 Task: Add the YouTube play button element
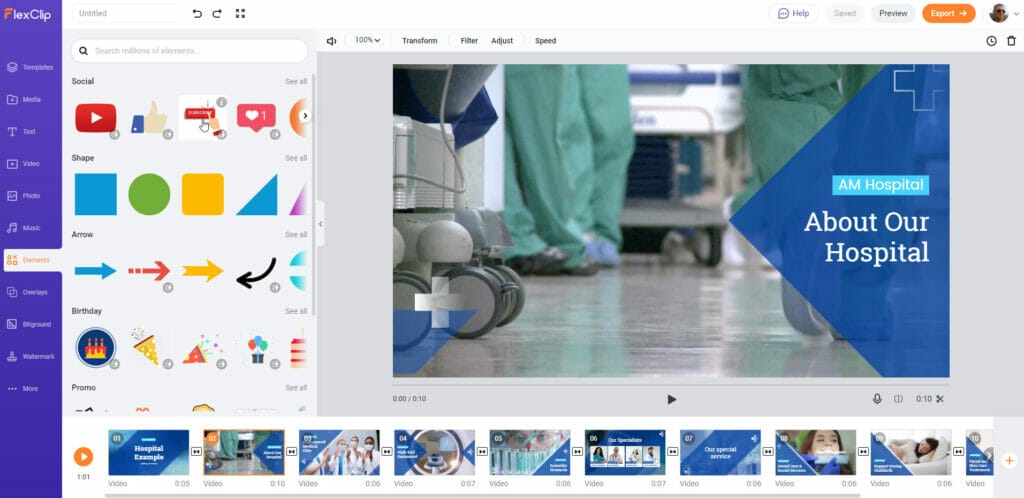(x=95, y=118)
